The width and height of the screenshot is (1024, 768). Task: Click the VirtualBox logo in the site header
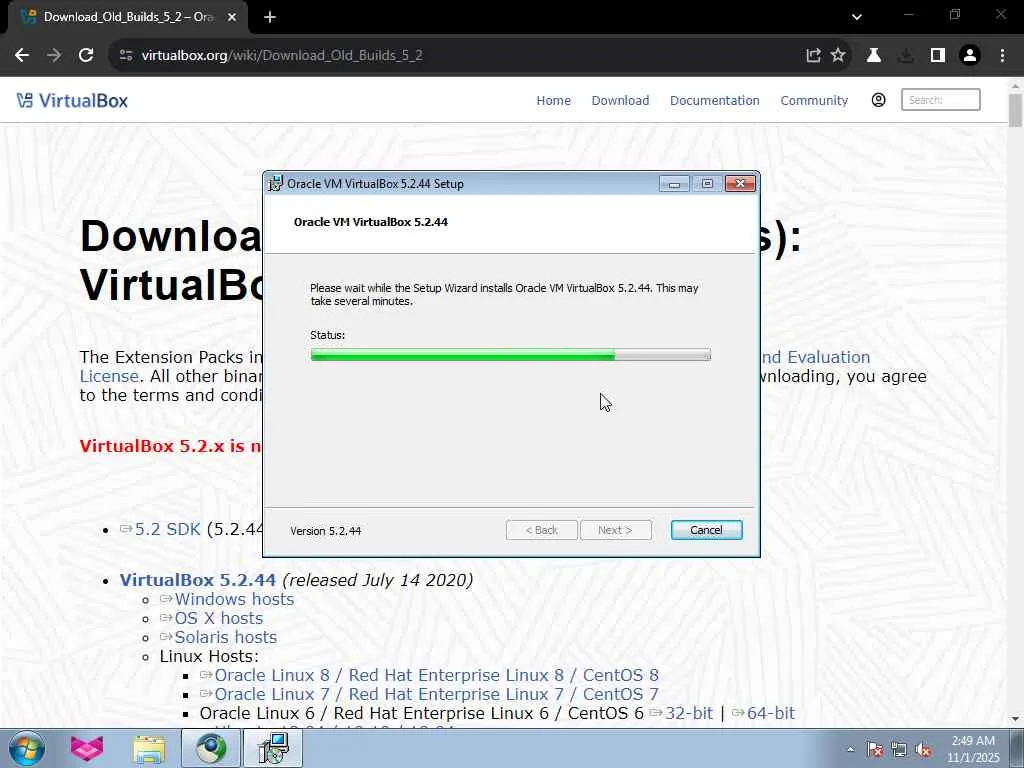[x=72, y=101]
